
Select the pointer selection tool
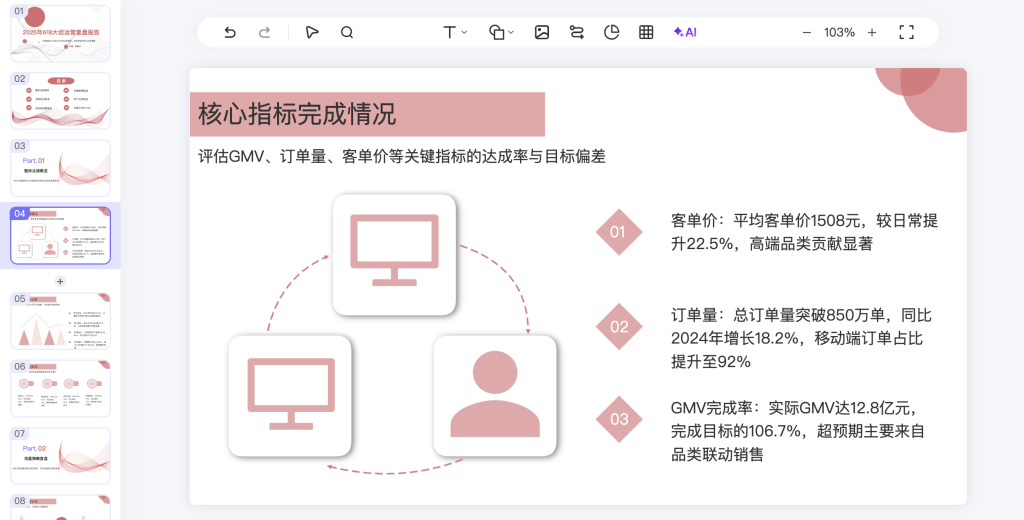pos(312,32)
